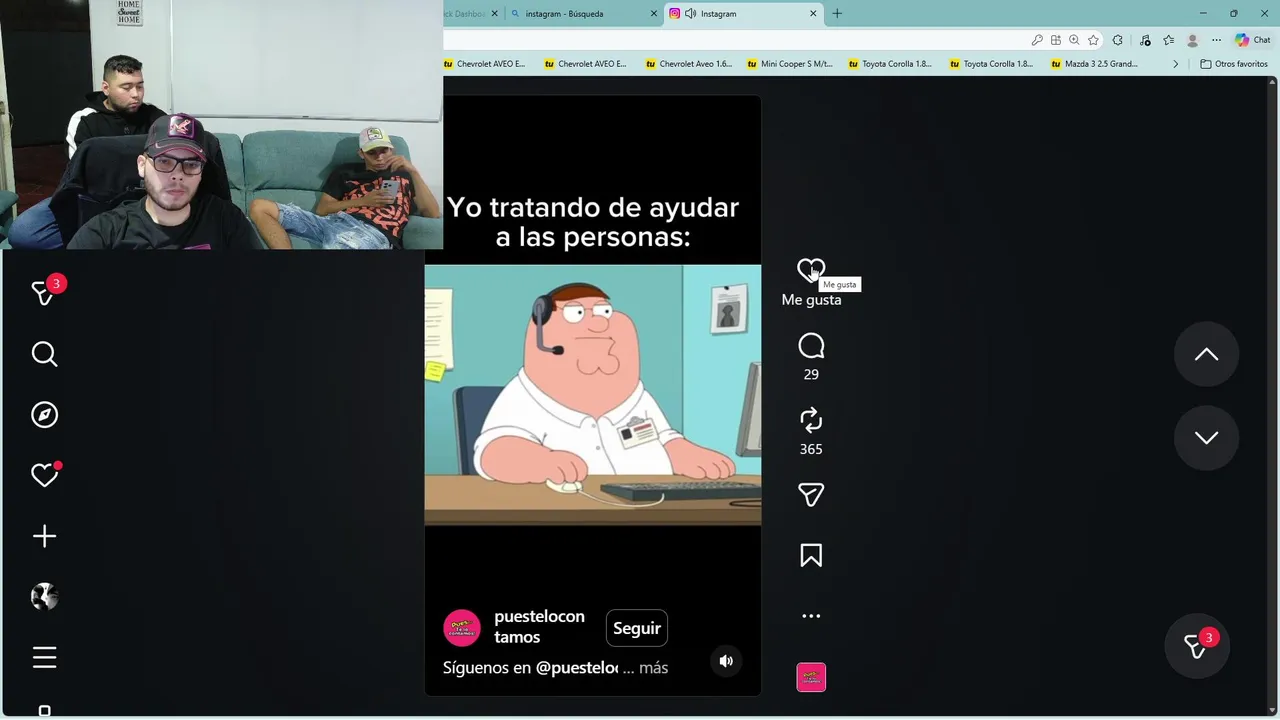
Task: Open the puestelocontamos username link
Action: pyautogui.click(x=539, y=627)
